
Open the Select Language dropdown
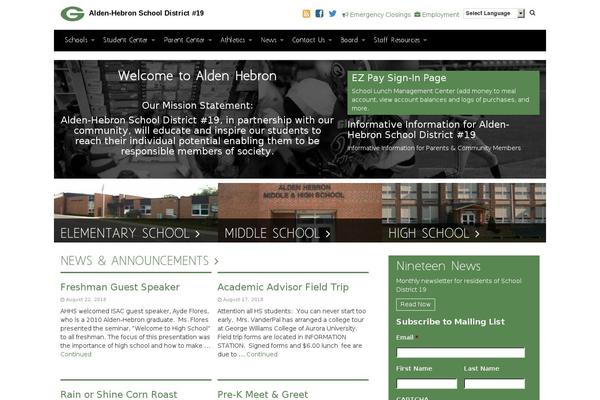pyautogui.click(x=494, y=13)
